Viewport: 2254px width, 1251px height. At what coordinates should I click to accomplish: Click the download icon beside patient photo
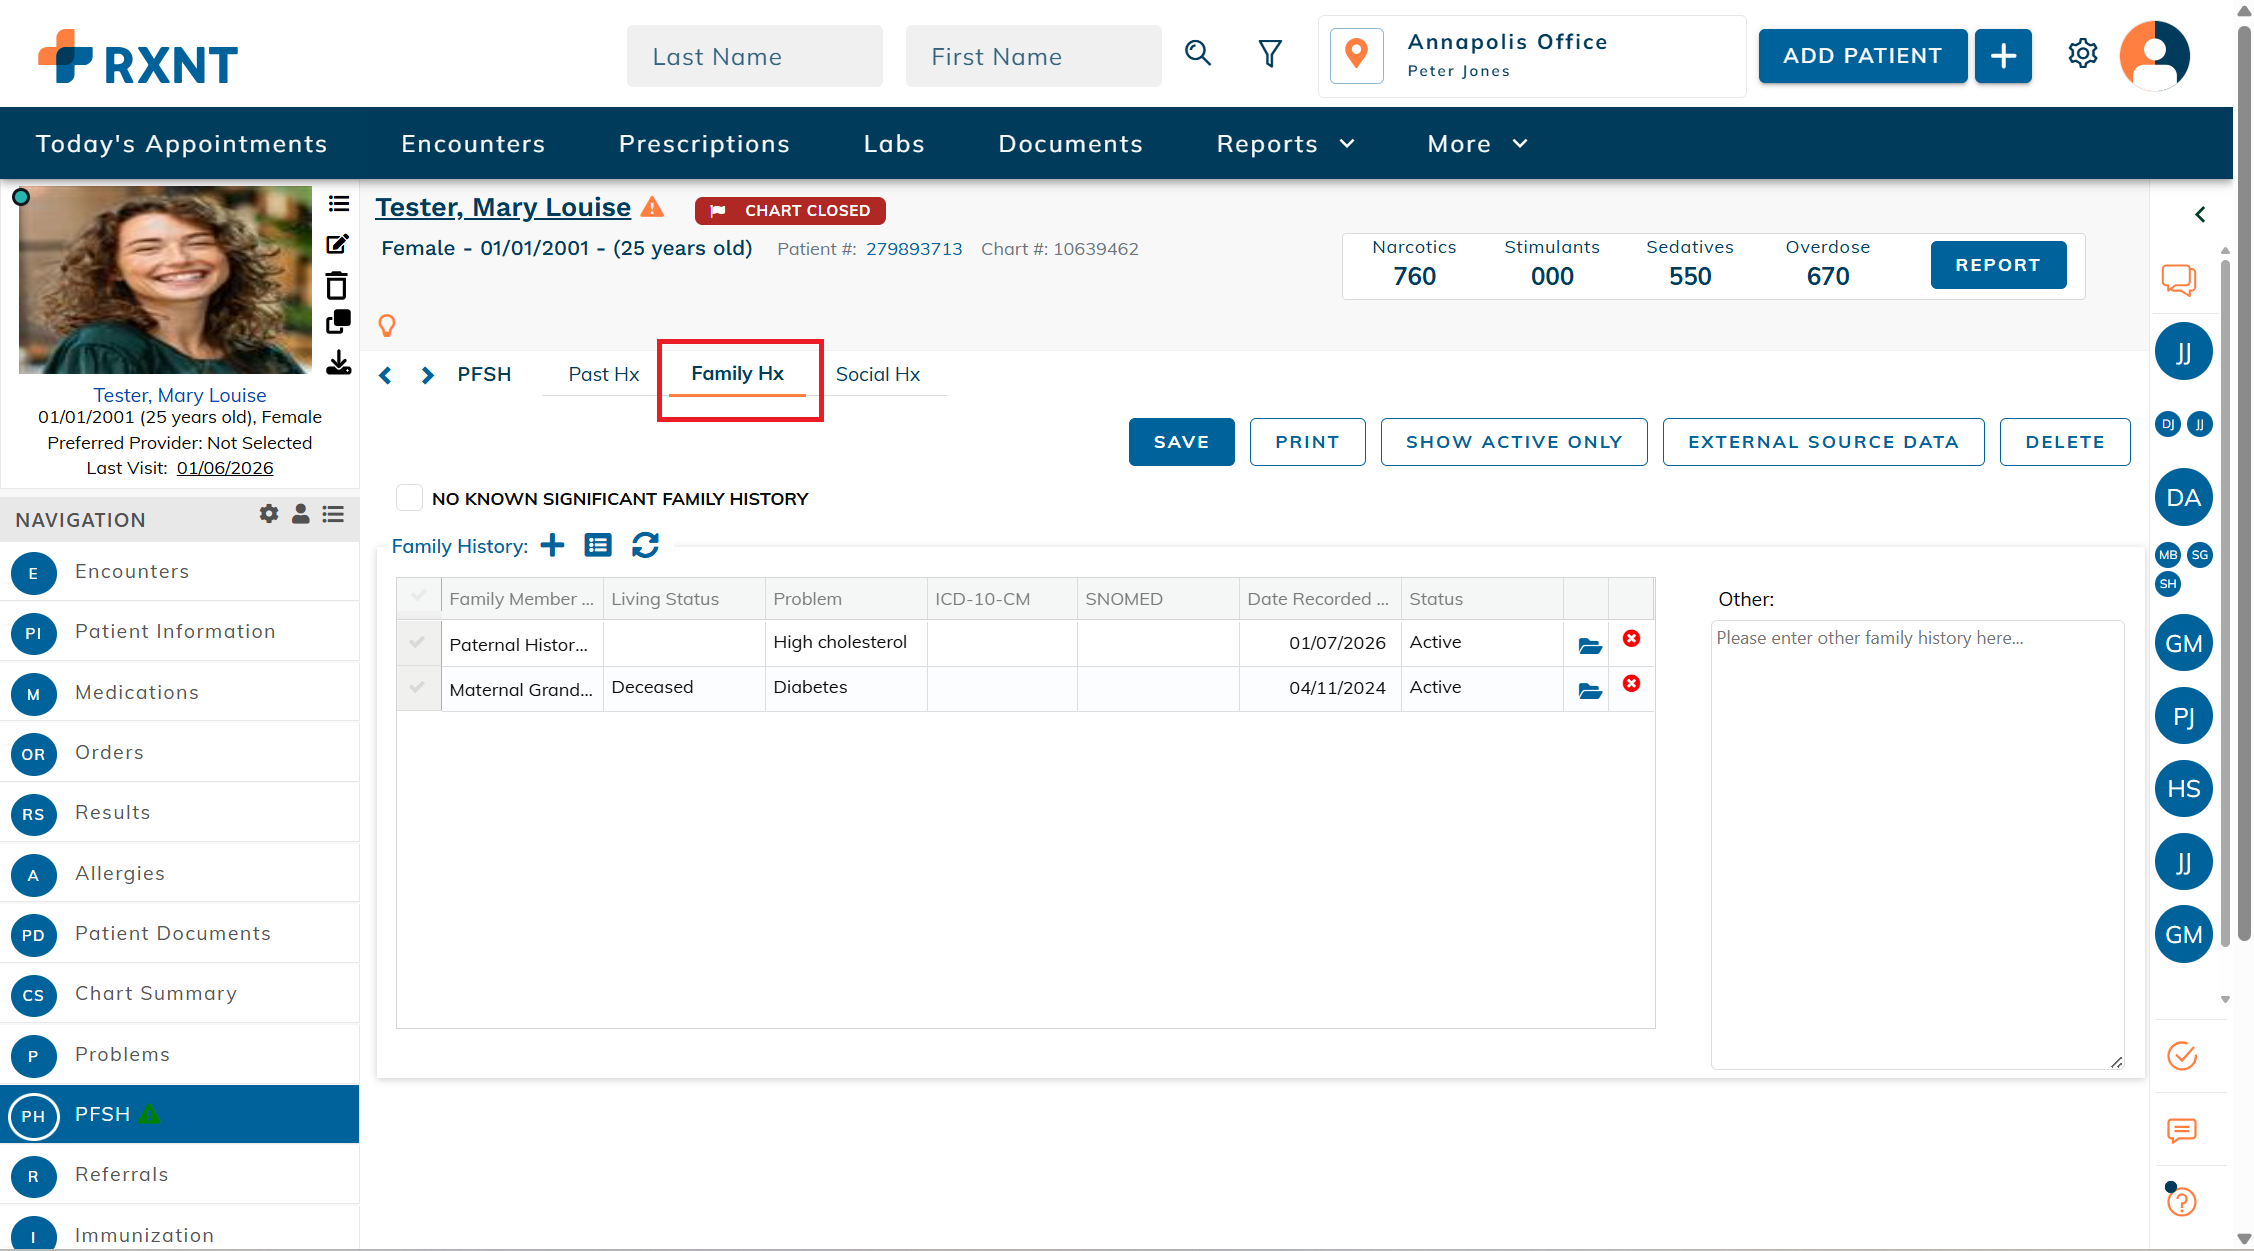(x=338, y=362)
